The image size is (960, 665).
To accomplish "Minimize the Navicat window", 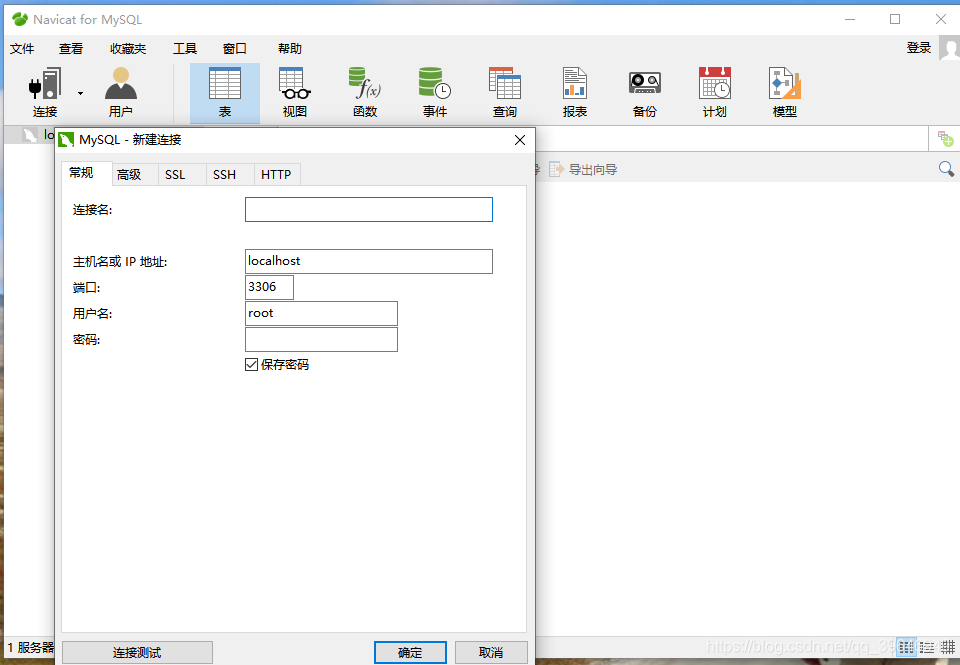I will [850, 19].
